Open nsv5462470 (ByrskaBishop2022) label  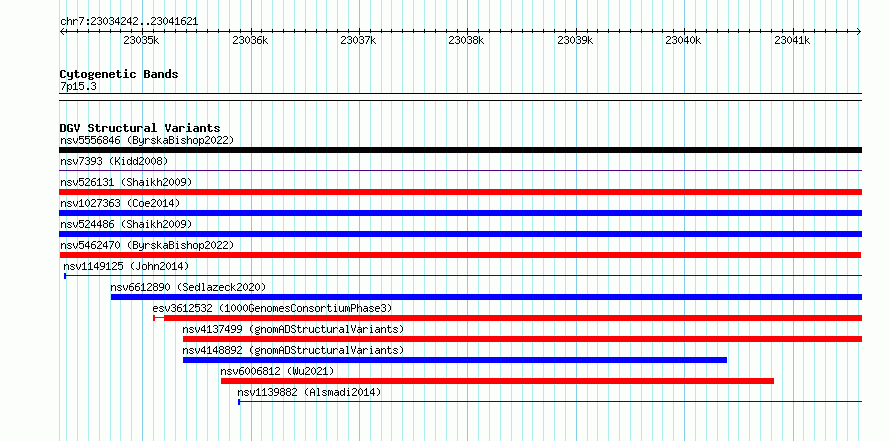(147, 245)
